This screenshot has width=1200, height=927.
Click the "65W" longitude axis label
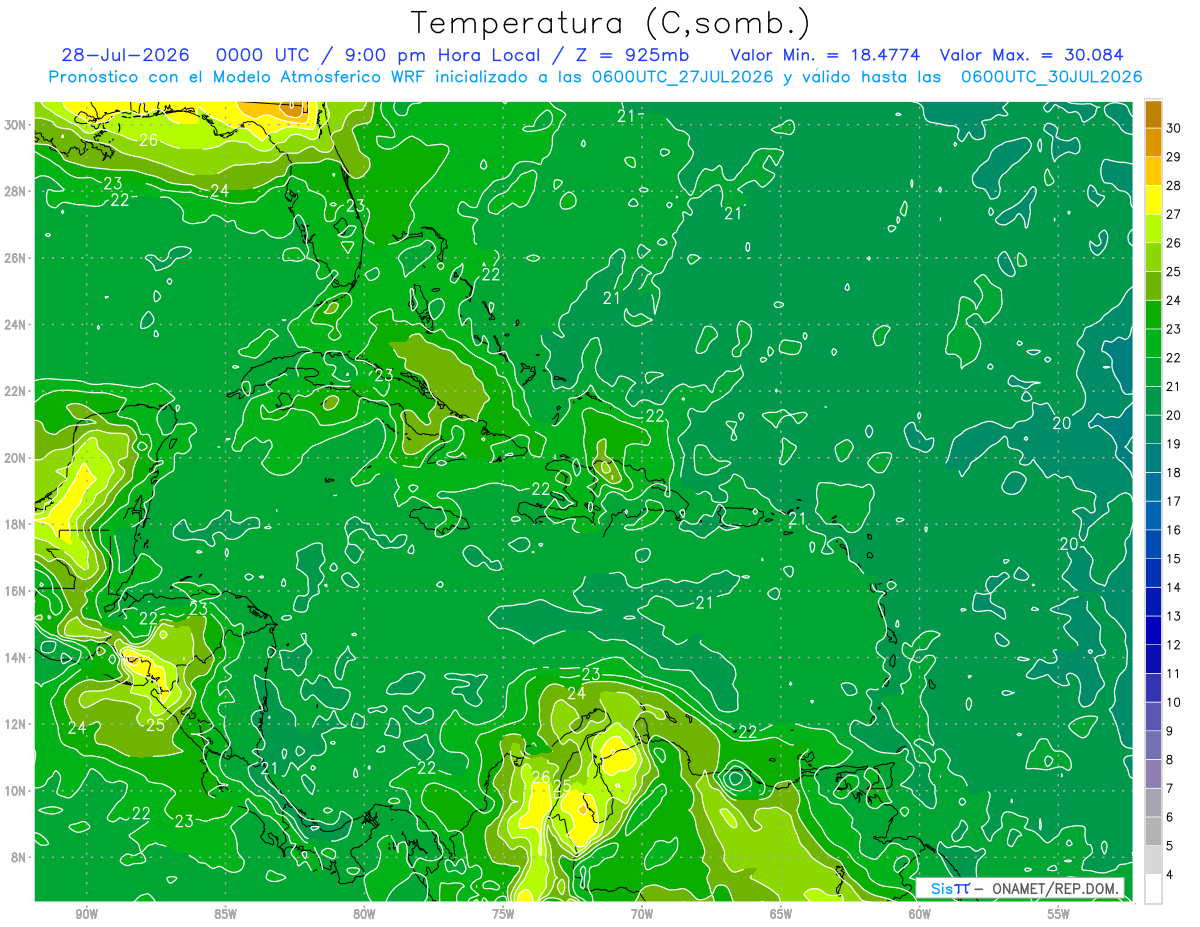pos(781,914)
